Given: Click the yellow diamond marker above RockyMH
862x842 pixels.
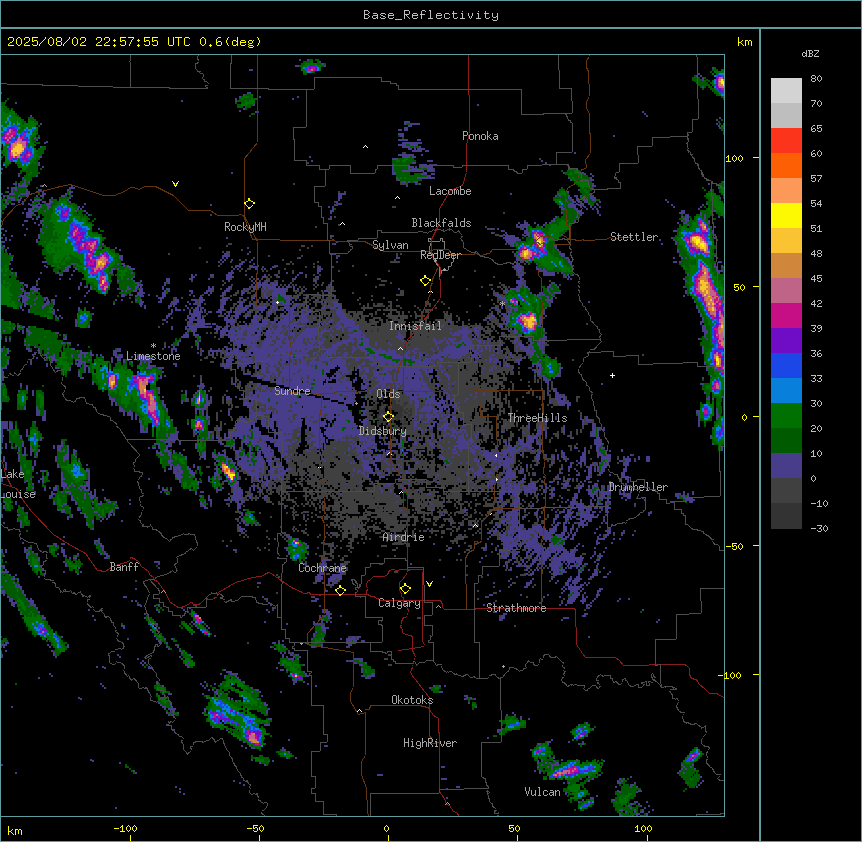Looking at the screenshot, I should 250,204.
